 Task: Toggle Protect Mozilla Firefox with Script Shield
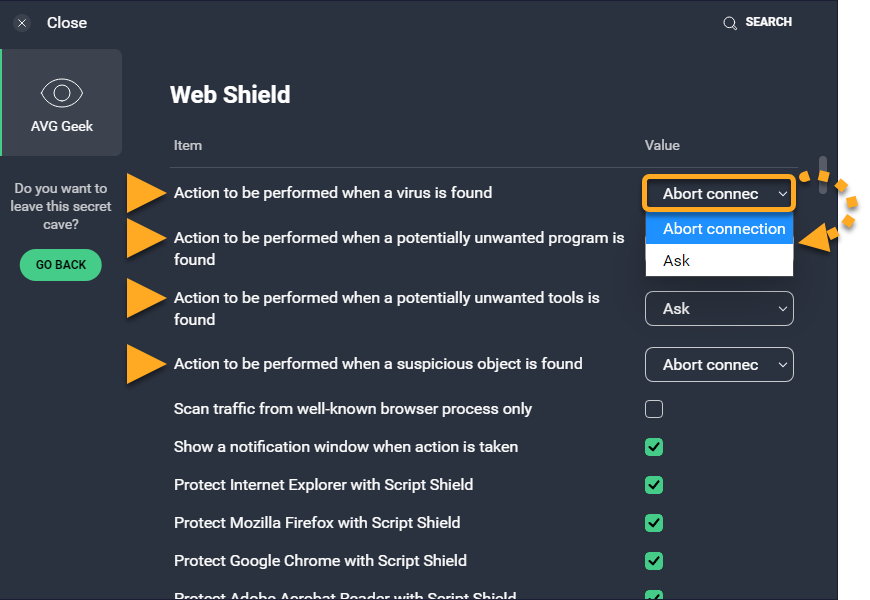point(654,523)
